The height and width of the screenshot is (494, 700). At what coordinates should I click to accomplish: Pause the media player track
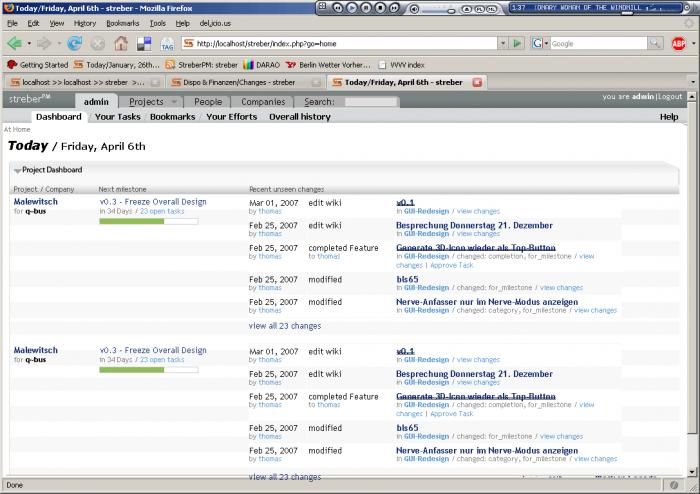pyautogui.click(x=366, y=8)
